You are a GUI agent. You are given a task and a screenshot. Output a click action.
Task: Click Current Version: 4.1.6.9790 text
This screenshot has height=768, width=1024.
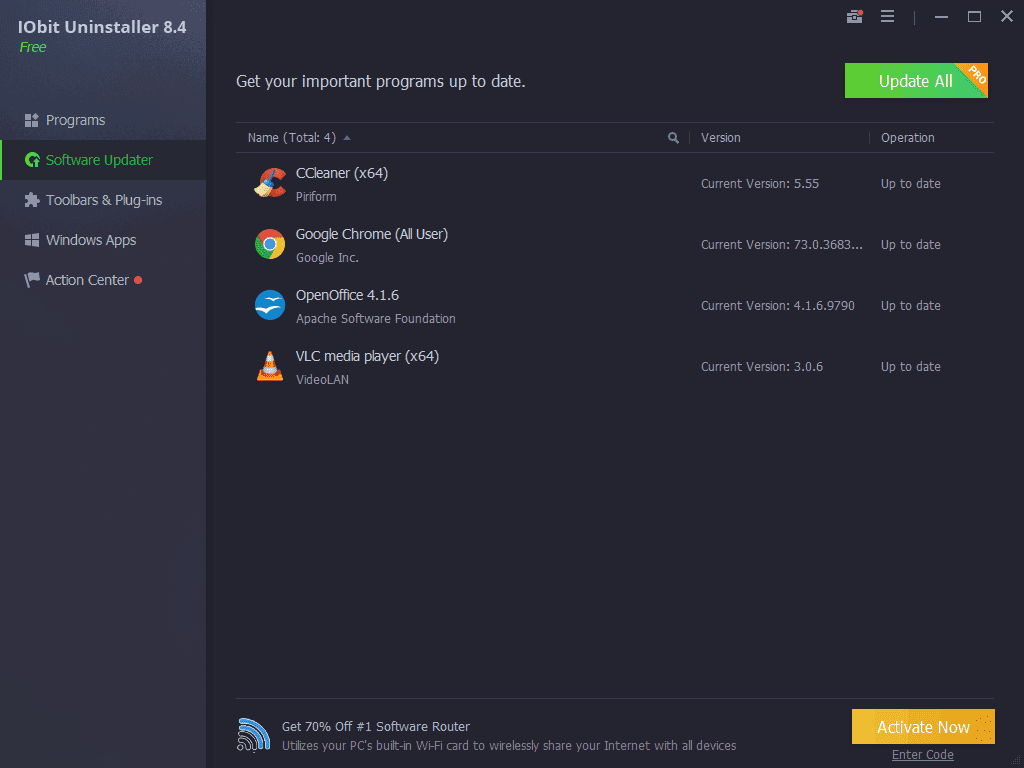pos(777,306)
